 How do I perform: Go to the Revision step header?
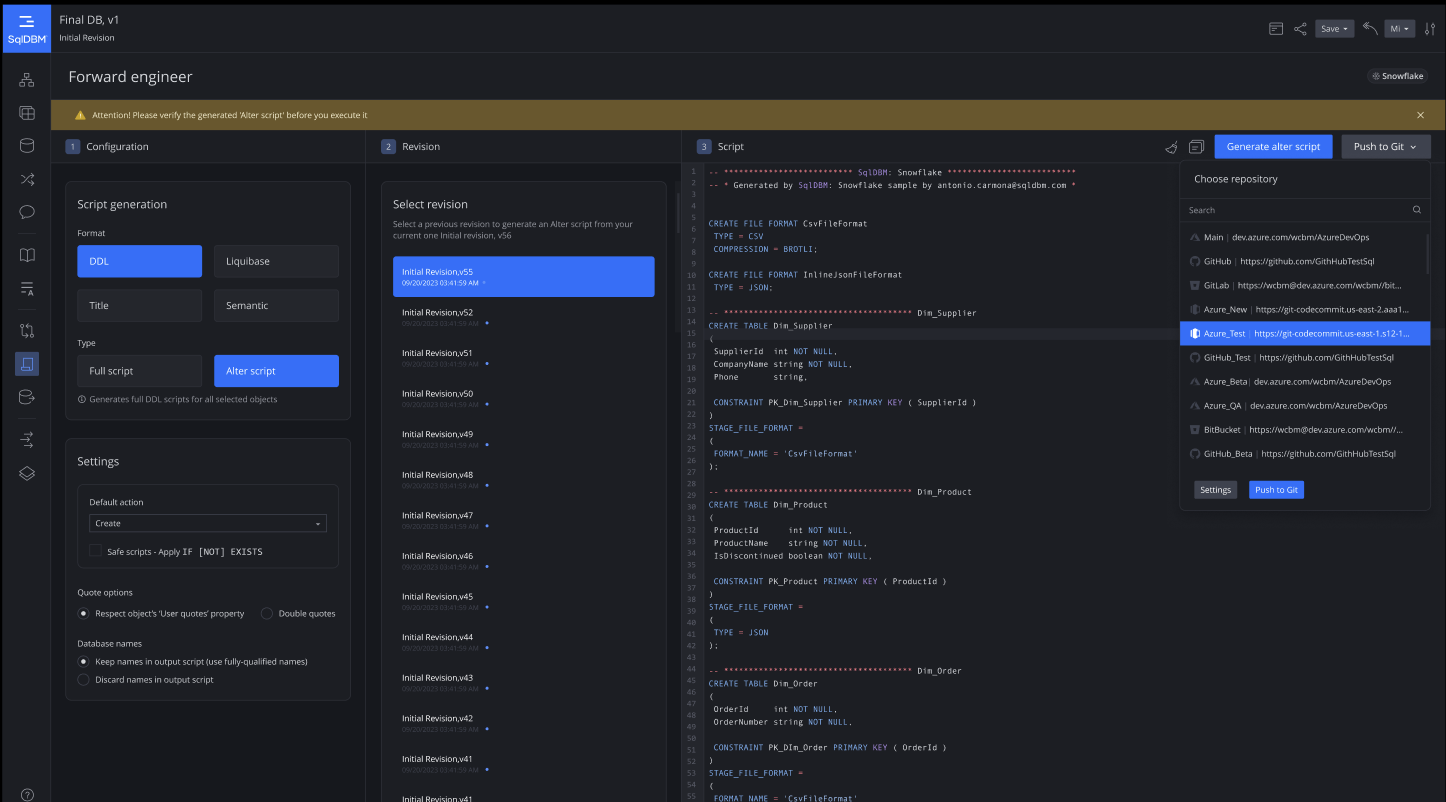tap(410, 146)
